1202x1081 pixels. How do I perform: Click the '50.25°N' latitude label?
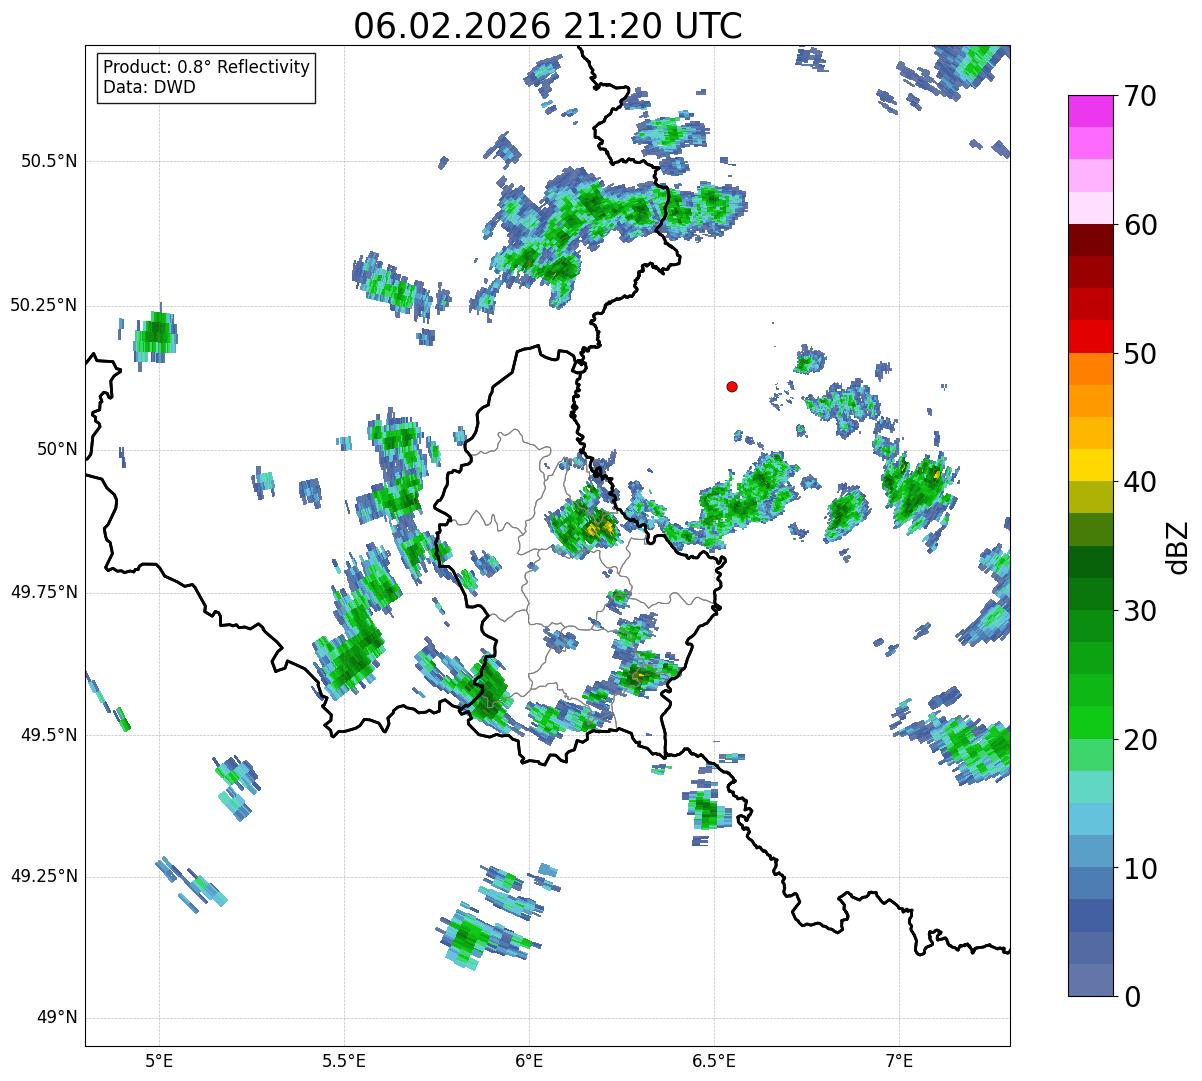44,305
